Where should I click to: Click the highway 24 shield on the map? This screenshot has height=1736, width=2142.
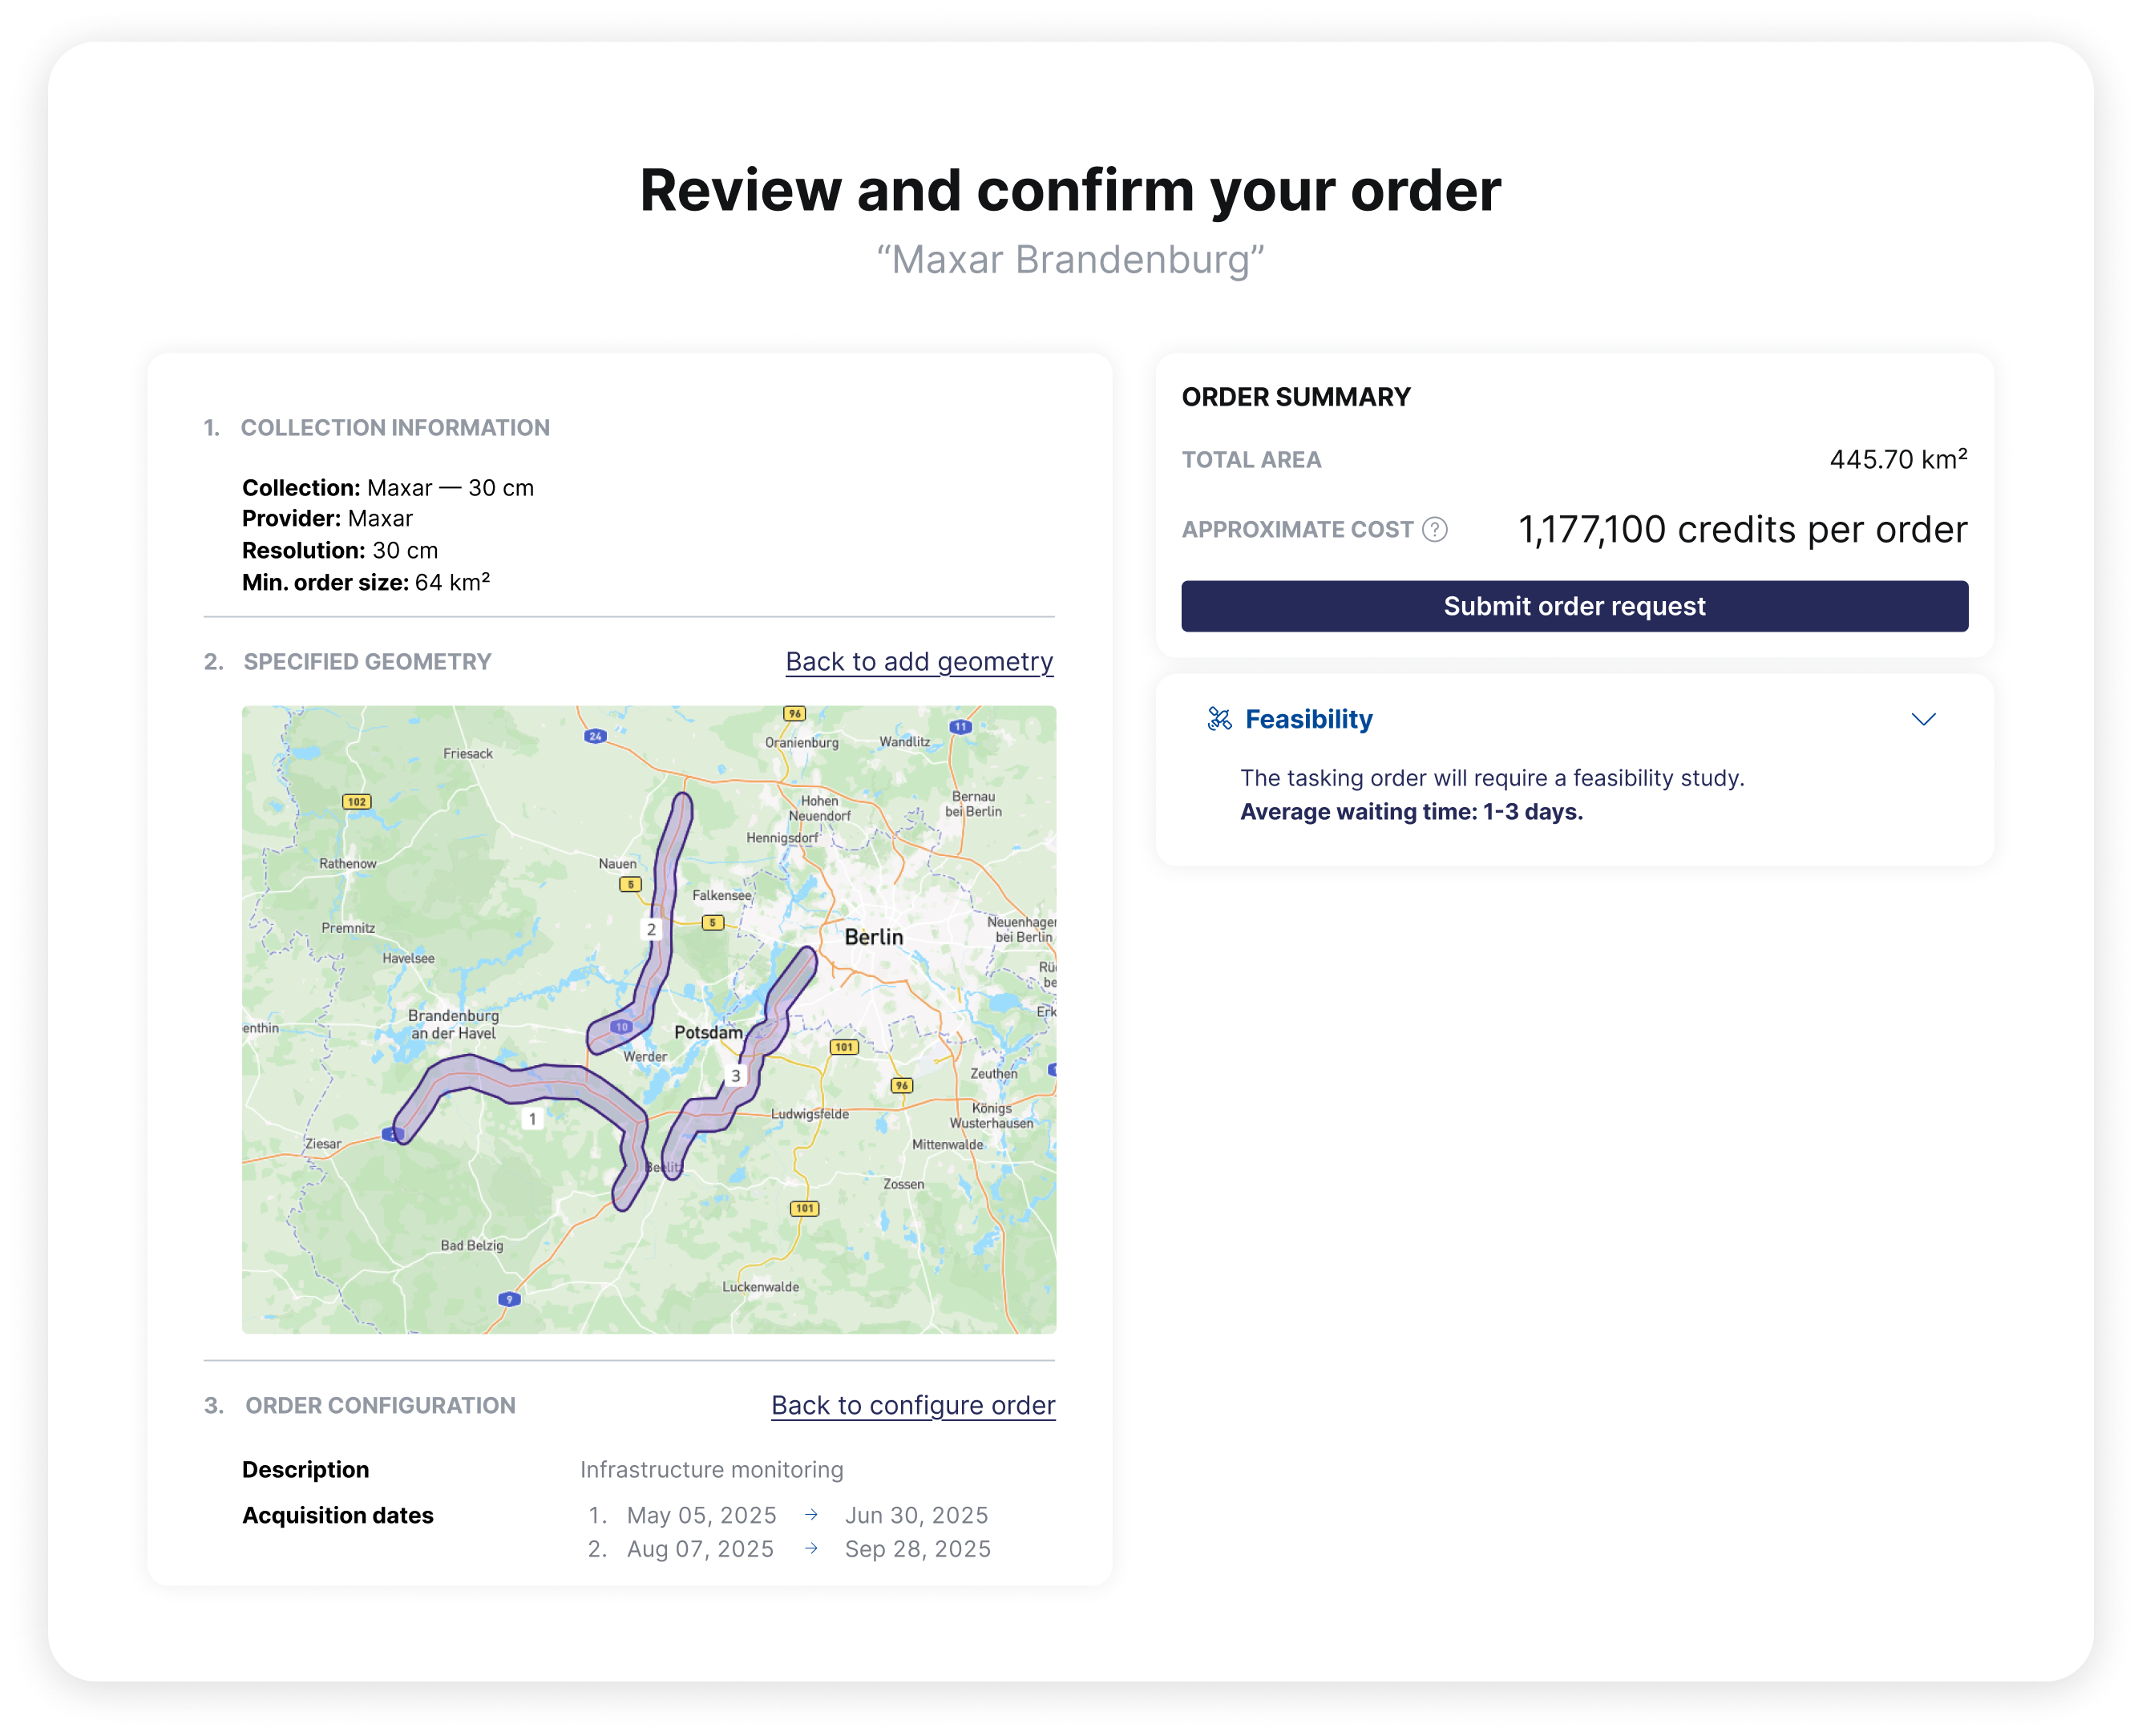click(595, 736)
